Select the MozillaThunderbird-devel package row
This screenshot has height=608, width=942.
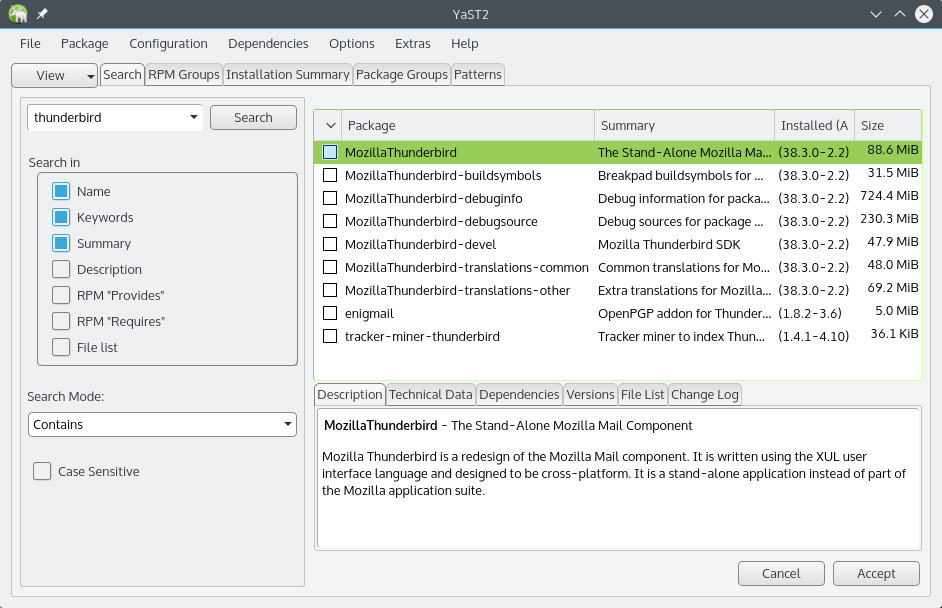point(618,244)
